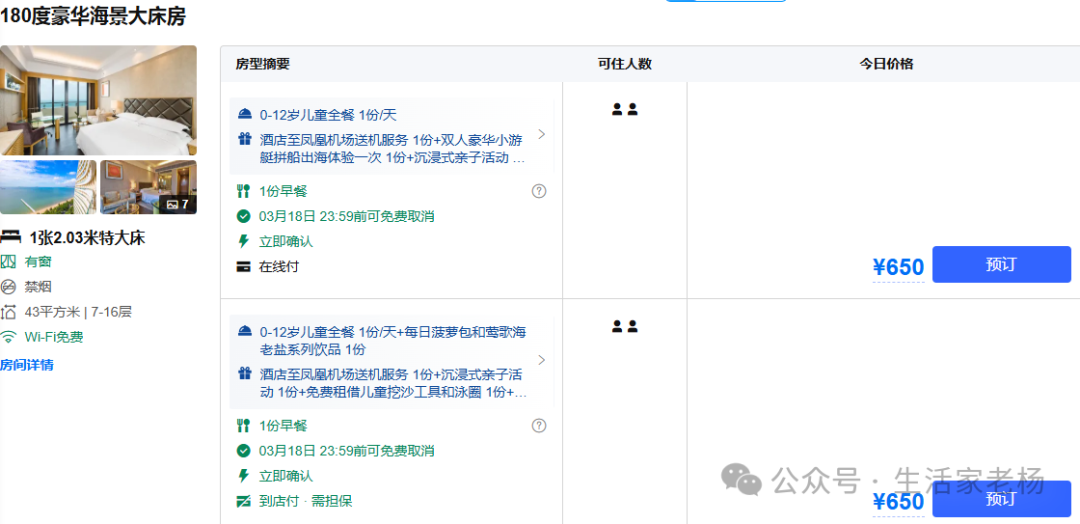
Task: Click the 在线付 payment text
Action: (279, 266)
